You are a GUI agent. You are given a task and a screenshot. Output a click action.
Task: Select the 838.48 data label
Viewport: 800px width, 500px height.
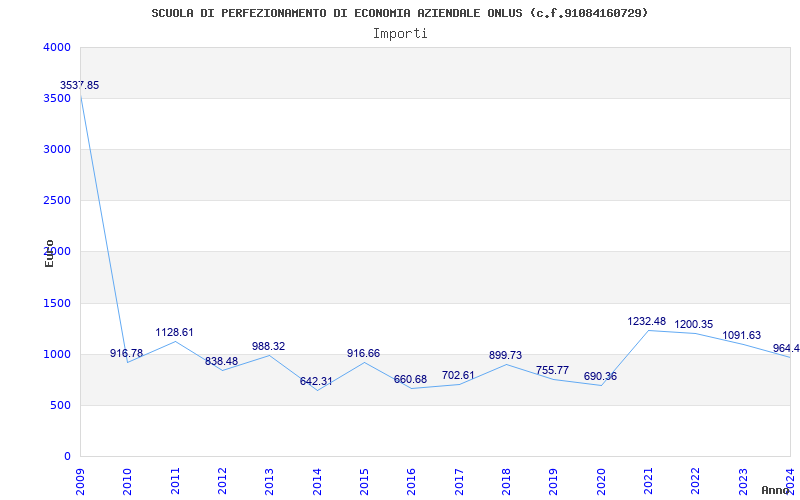coord(221,362)
